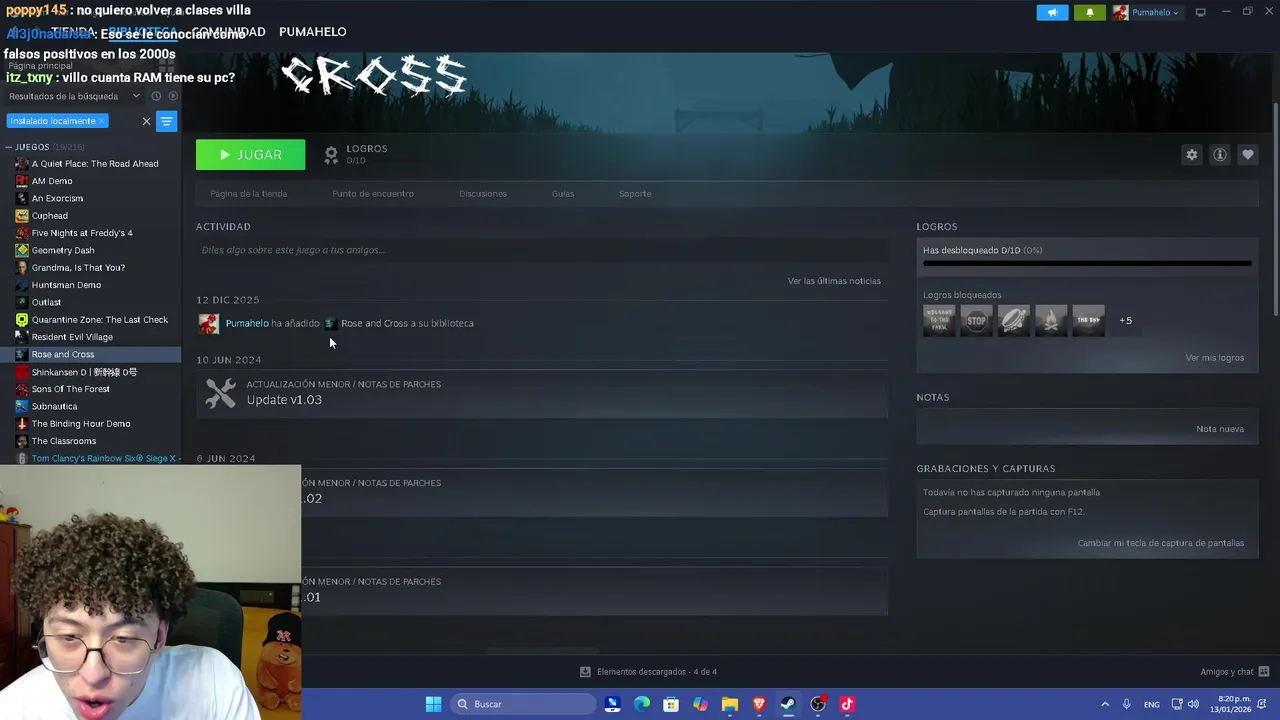Select Cuphead in game list
This screenshot has width=1280, height=720.
(50, 216)
